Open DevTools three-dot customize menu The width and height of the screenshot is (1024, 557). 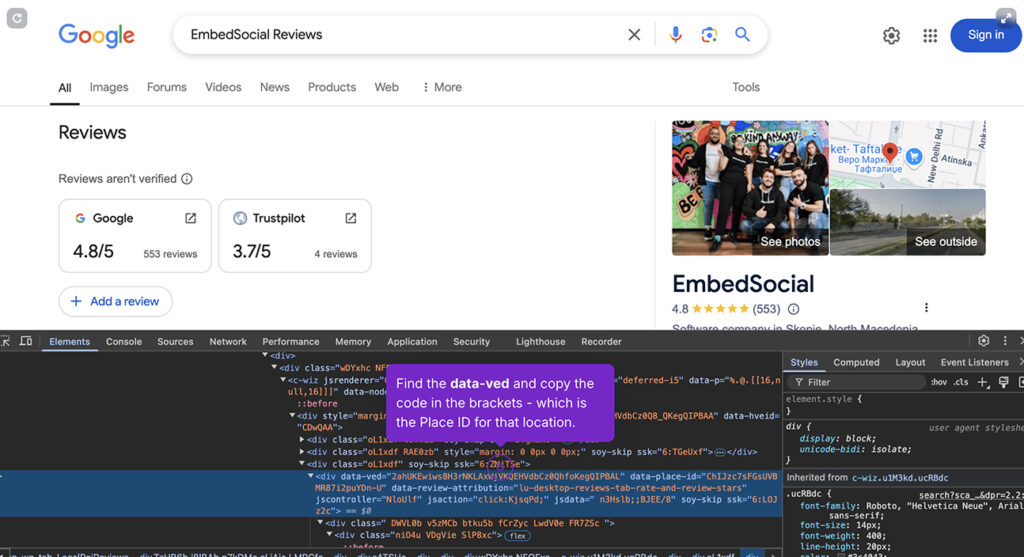tap(1005, 341)
